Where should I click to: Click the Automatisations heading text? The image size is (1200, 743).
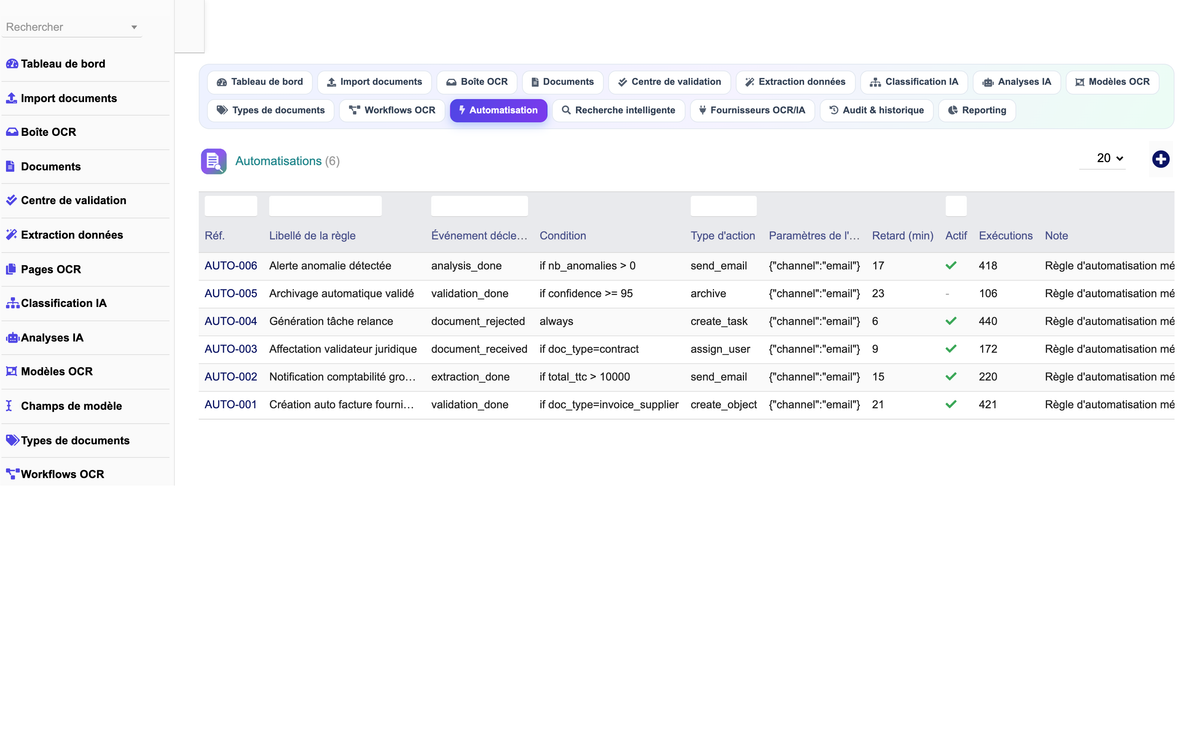pos(278,161)
